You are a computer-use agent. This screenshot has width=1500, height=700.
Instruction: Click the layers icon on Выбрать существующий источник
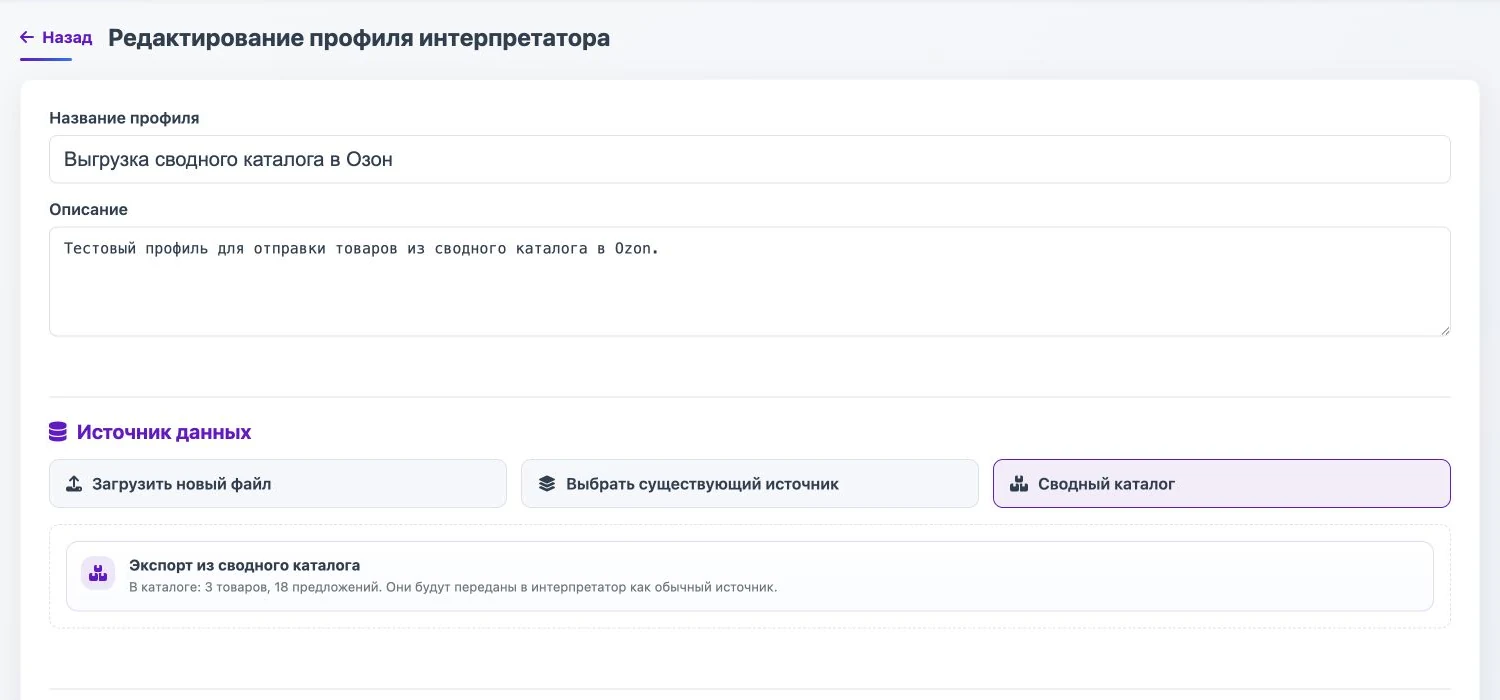point(546,484)
